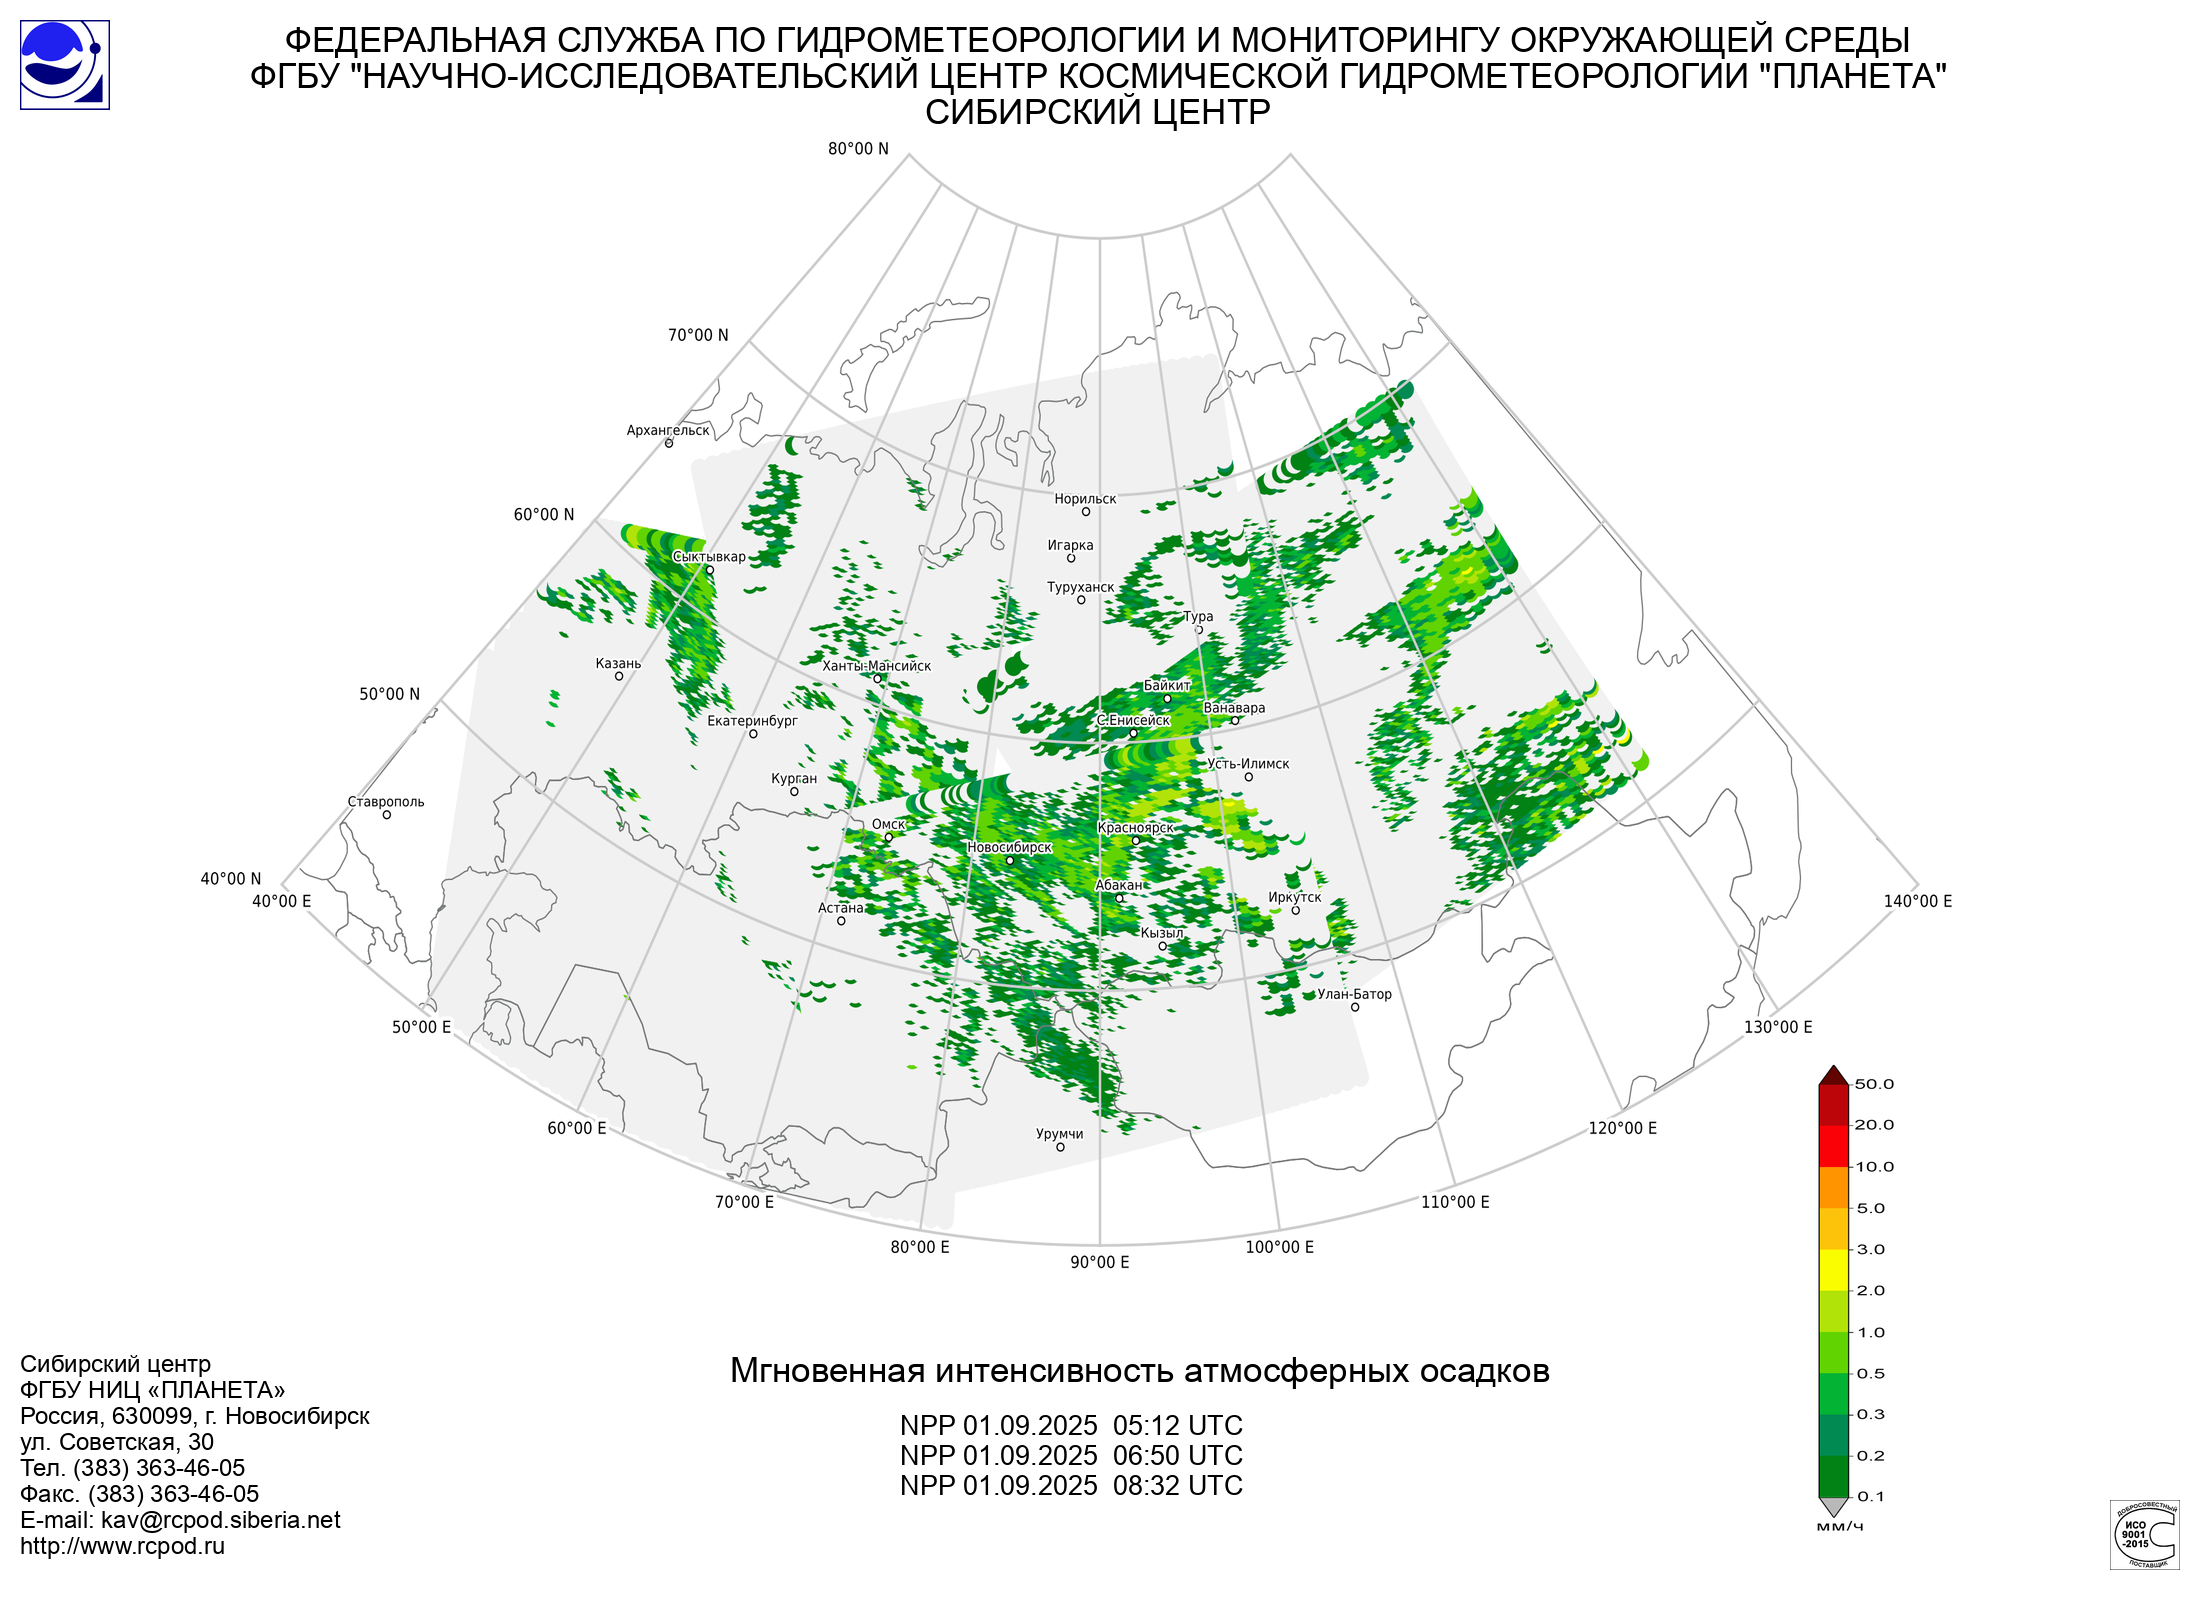Click the Урумчи city label
2200x1600 pixels.
[x=1060, y=1134]
